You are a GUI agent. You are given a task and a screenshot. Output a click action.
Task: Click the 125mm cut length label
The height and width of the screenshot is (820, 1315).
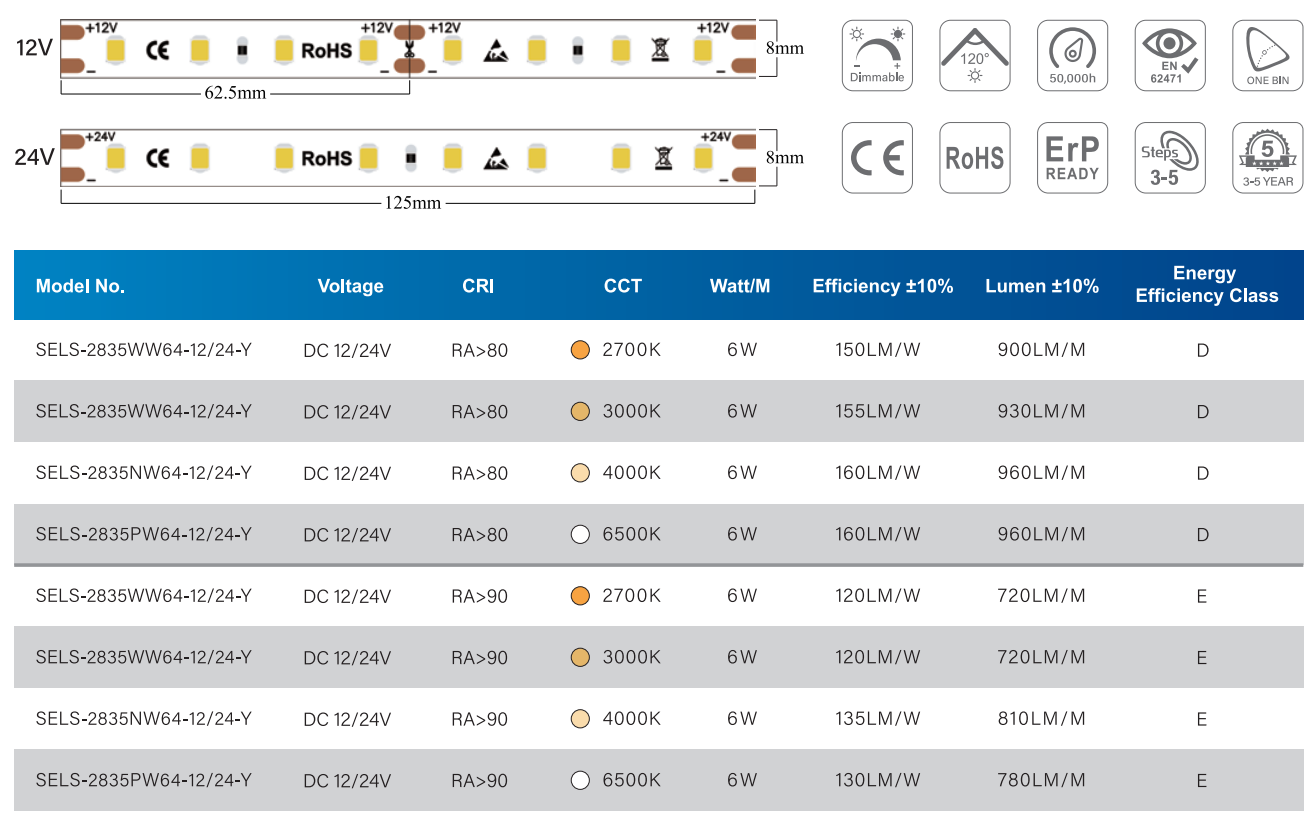(x=413, y=203)
